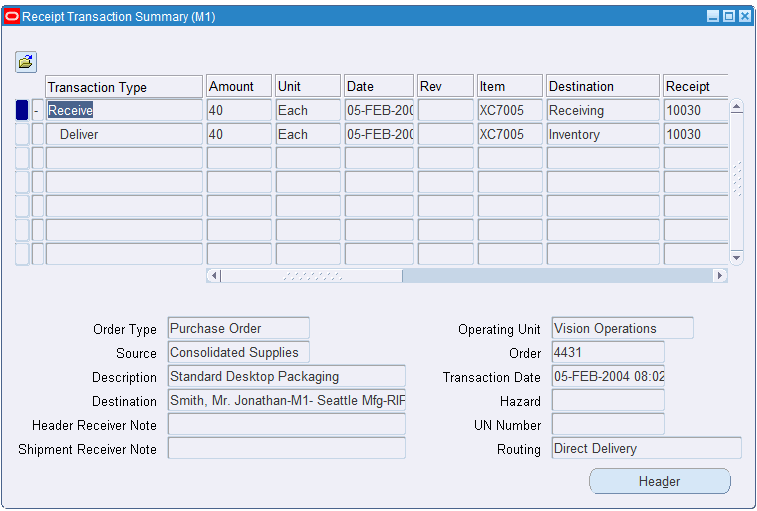757x511 pixels.
Task: Click the Inventory destination cell
Action: tap(603, 134)
